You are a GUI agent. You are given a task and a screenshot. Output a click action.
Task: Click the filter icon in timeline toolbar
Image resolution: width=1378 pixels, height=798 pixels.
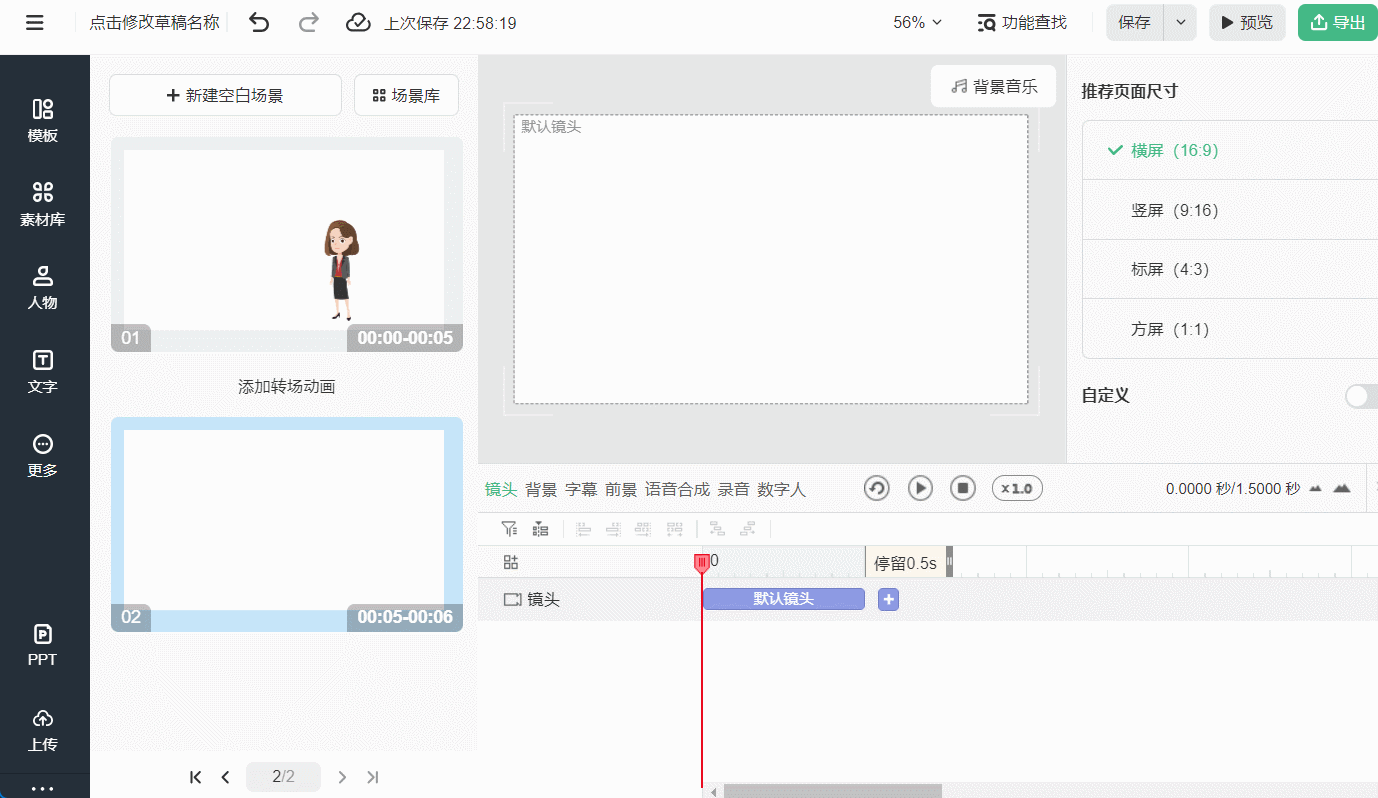point(509,529)
